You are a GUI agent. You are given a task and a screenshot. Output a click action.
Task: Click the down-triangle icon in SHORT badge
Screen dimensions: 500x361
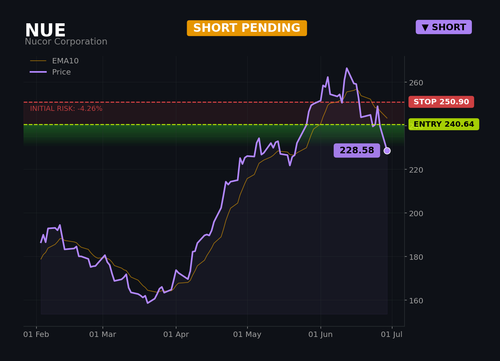point(425,27)
